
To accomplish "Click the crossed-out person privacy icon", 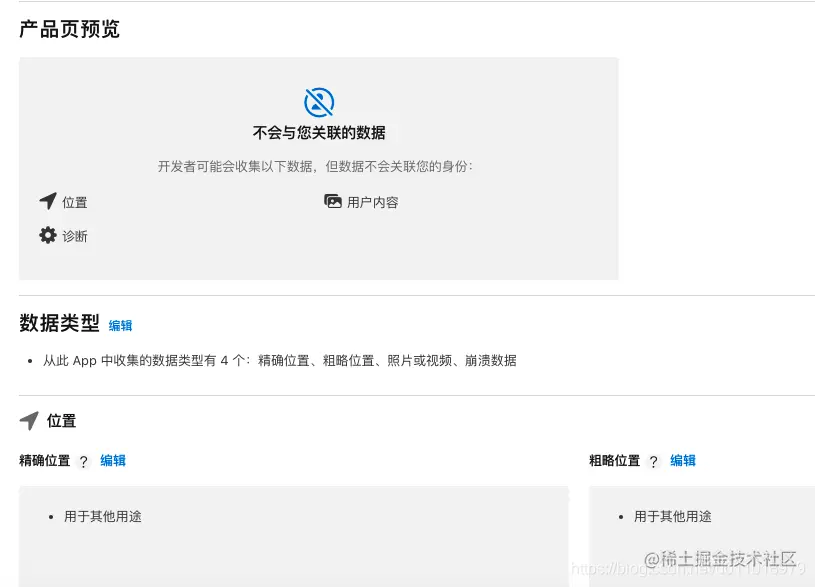I will pyautogui.click(x=319, y=102).
